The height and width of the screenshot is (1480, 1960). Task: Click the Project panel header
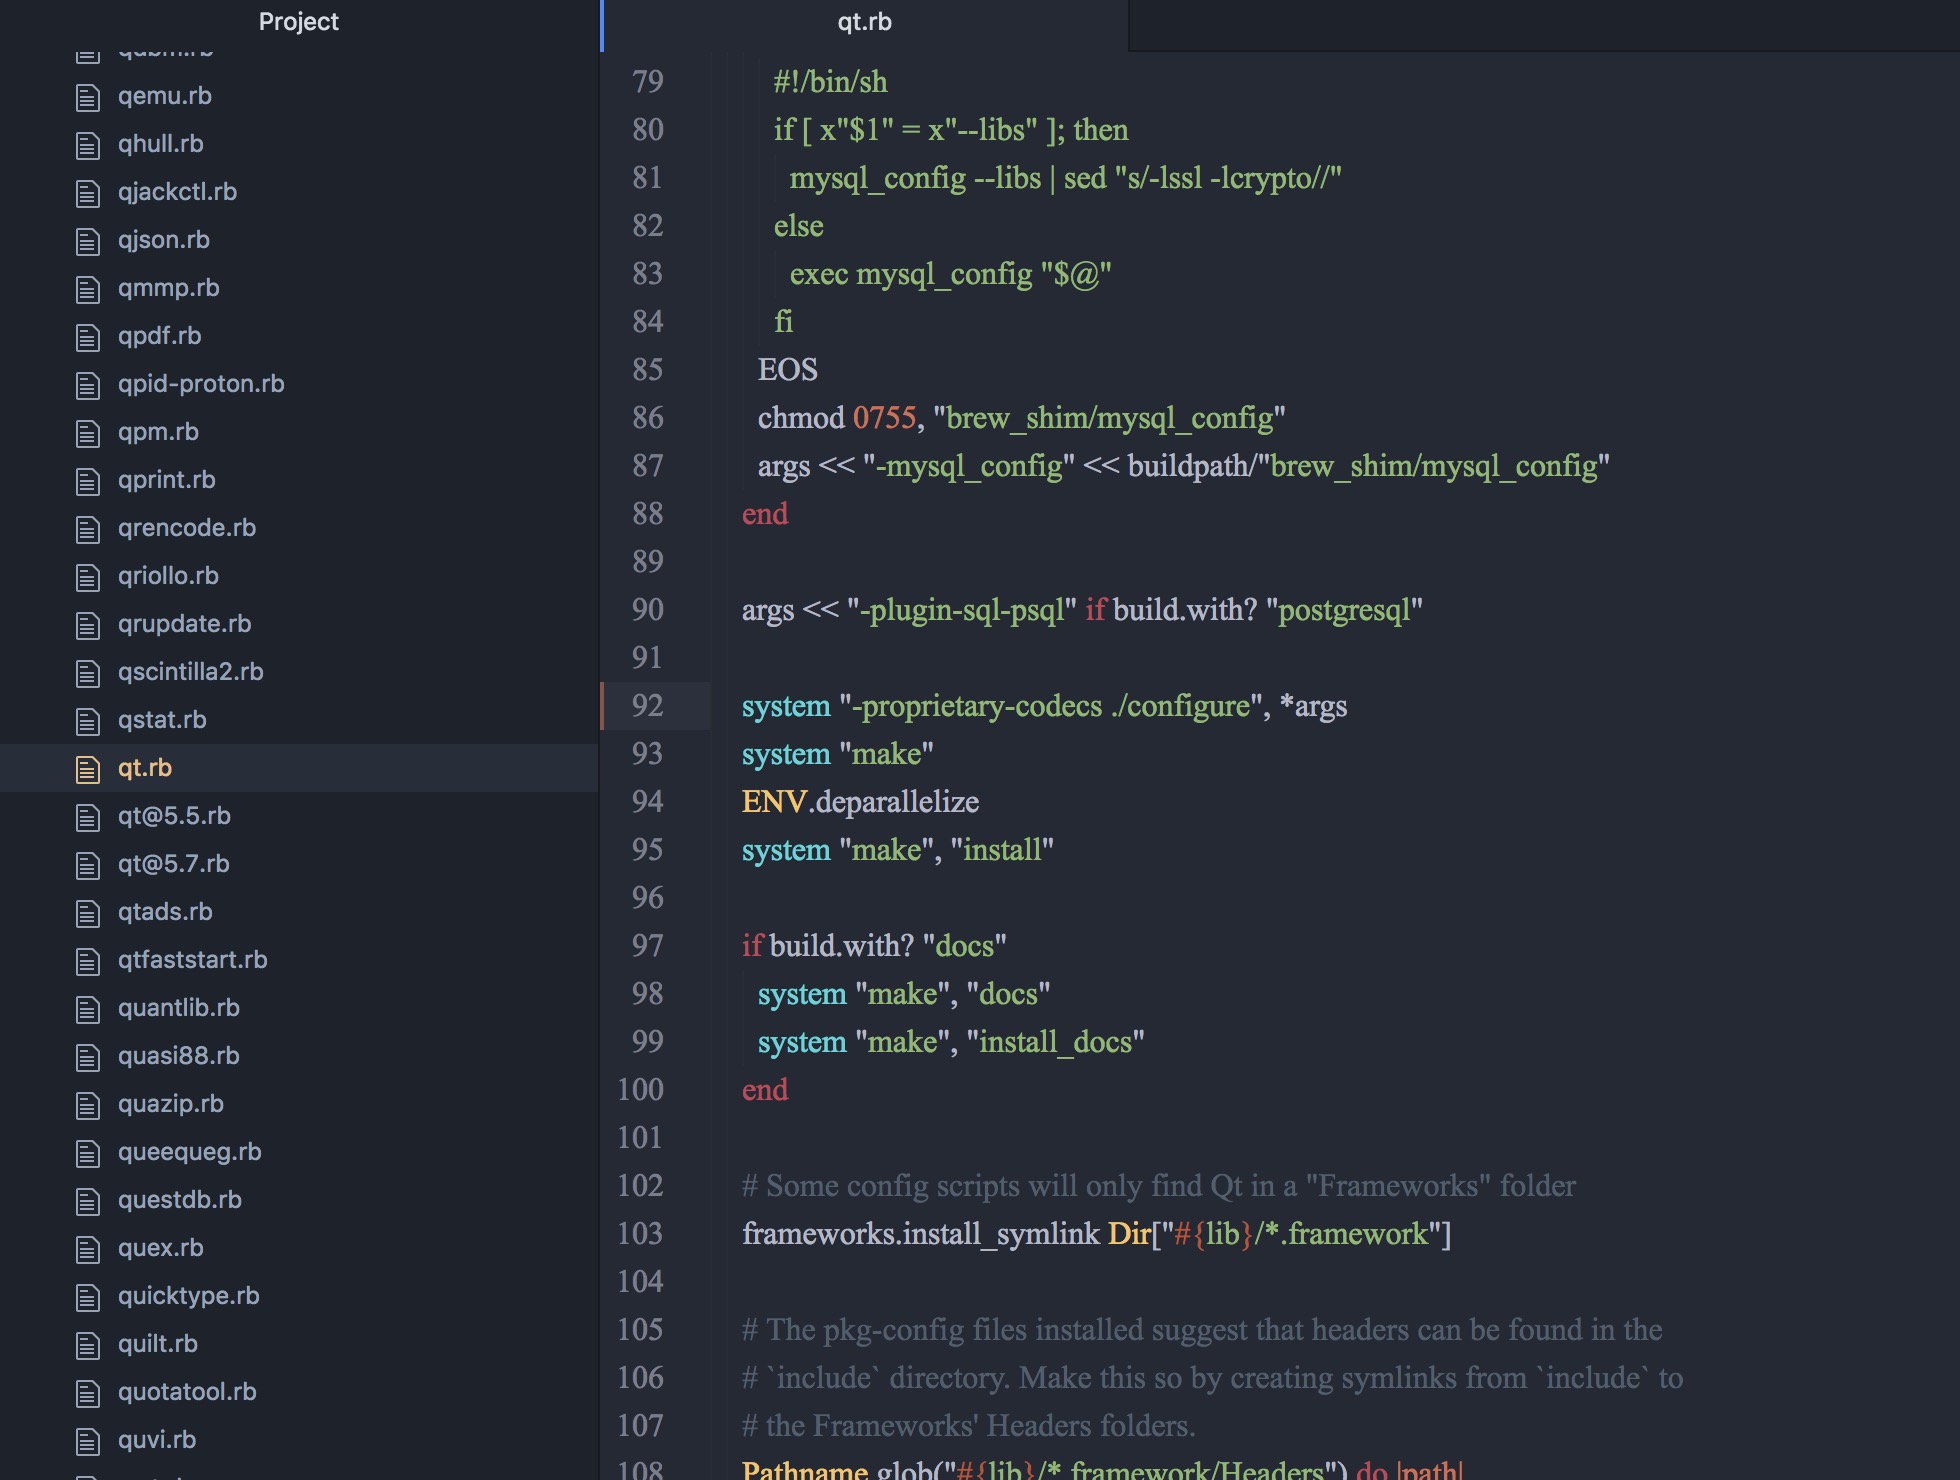tap(298, 22)
